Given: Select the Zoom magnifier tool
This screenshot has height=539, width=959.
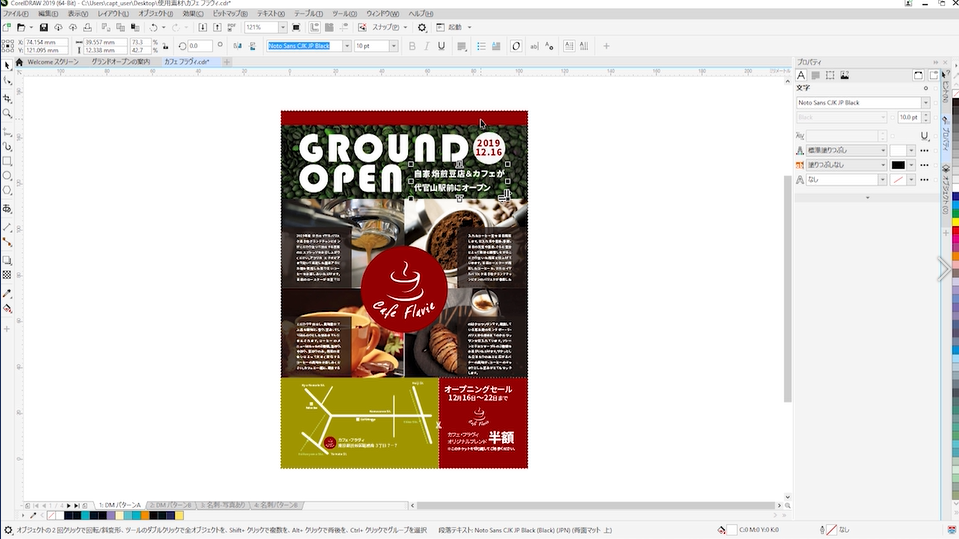Looking at the screenshot, I should click(x=7, y=113).
